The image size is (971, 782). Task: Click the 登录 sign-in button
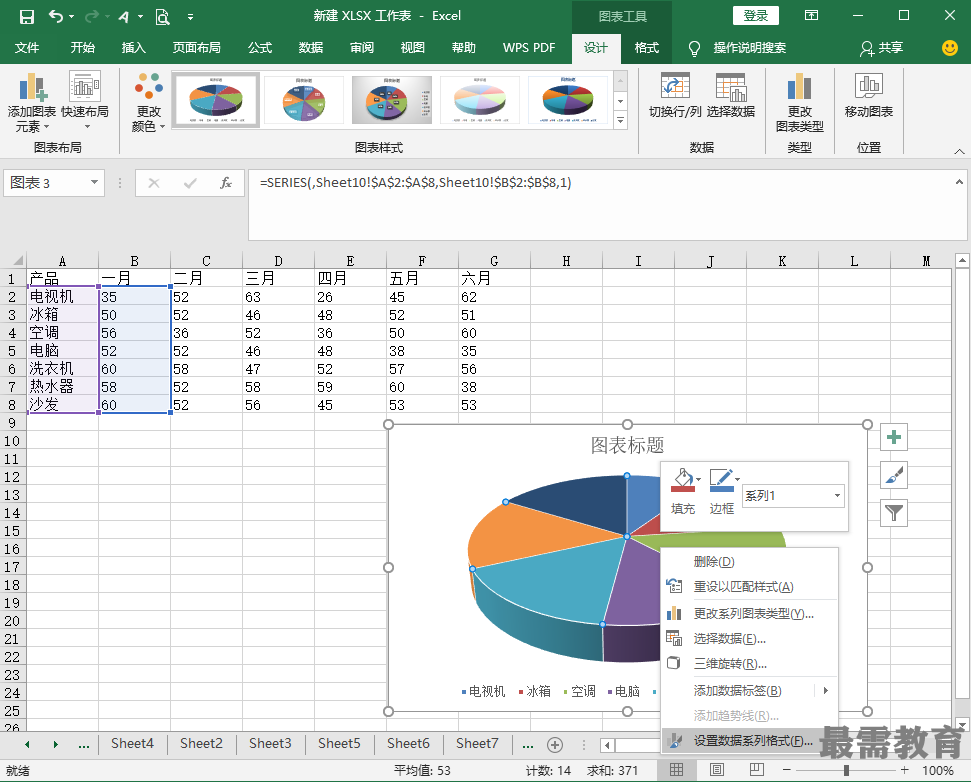[x=755, y=15]
